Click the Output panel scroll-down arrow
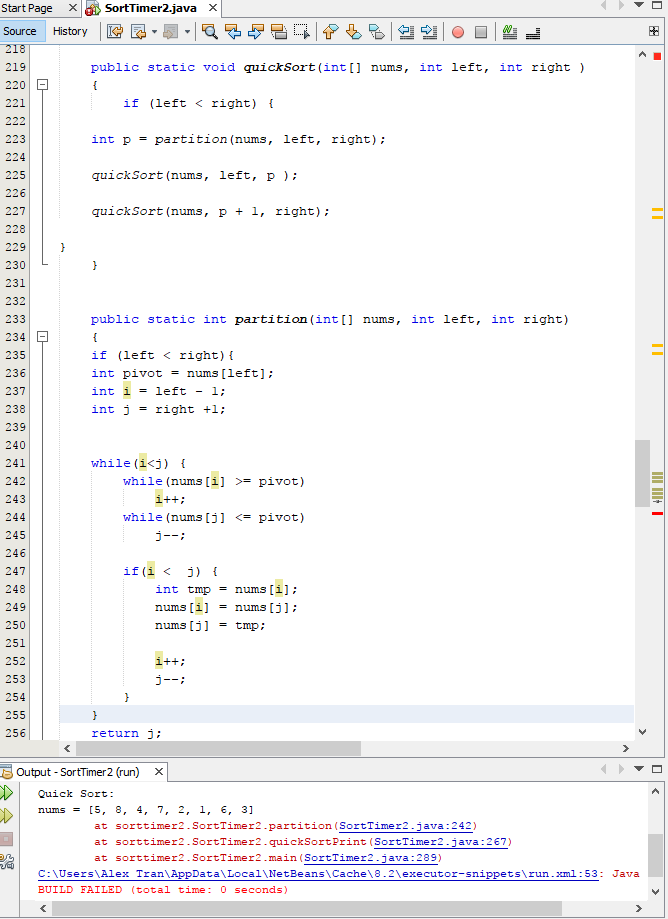 pos(655,891)
